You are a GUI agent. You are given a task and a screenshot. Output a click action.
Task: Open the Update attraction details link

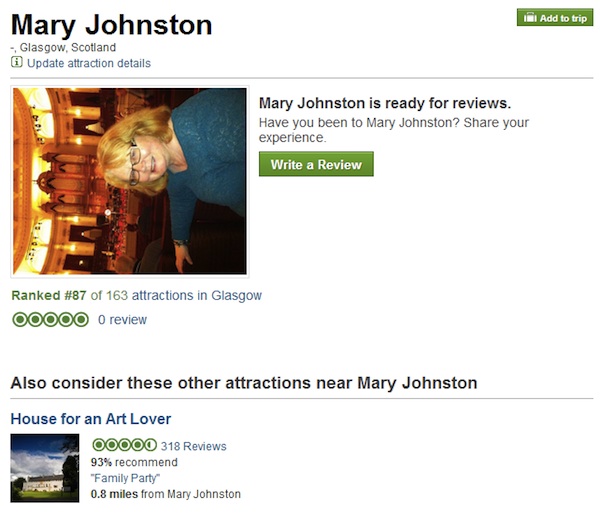pyautogui.click(x=89, y=63)
